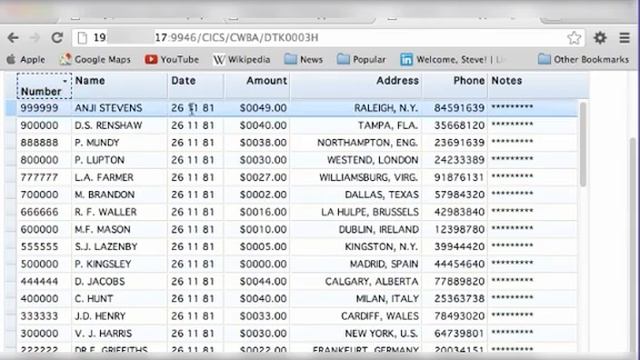Viewport: 640px width, 360px height.
Task: Open the Google Maps bookmark
Action: coord(95,60)
